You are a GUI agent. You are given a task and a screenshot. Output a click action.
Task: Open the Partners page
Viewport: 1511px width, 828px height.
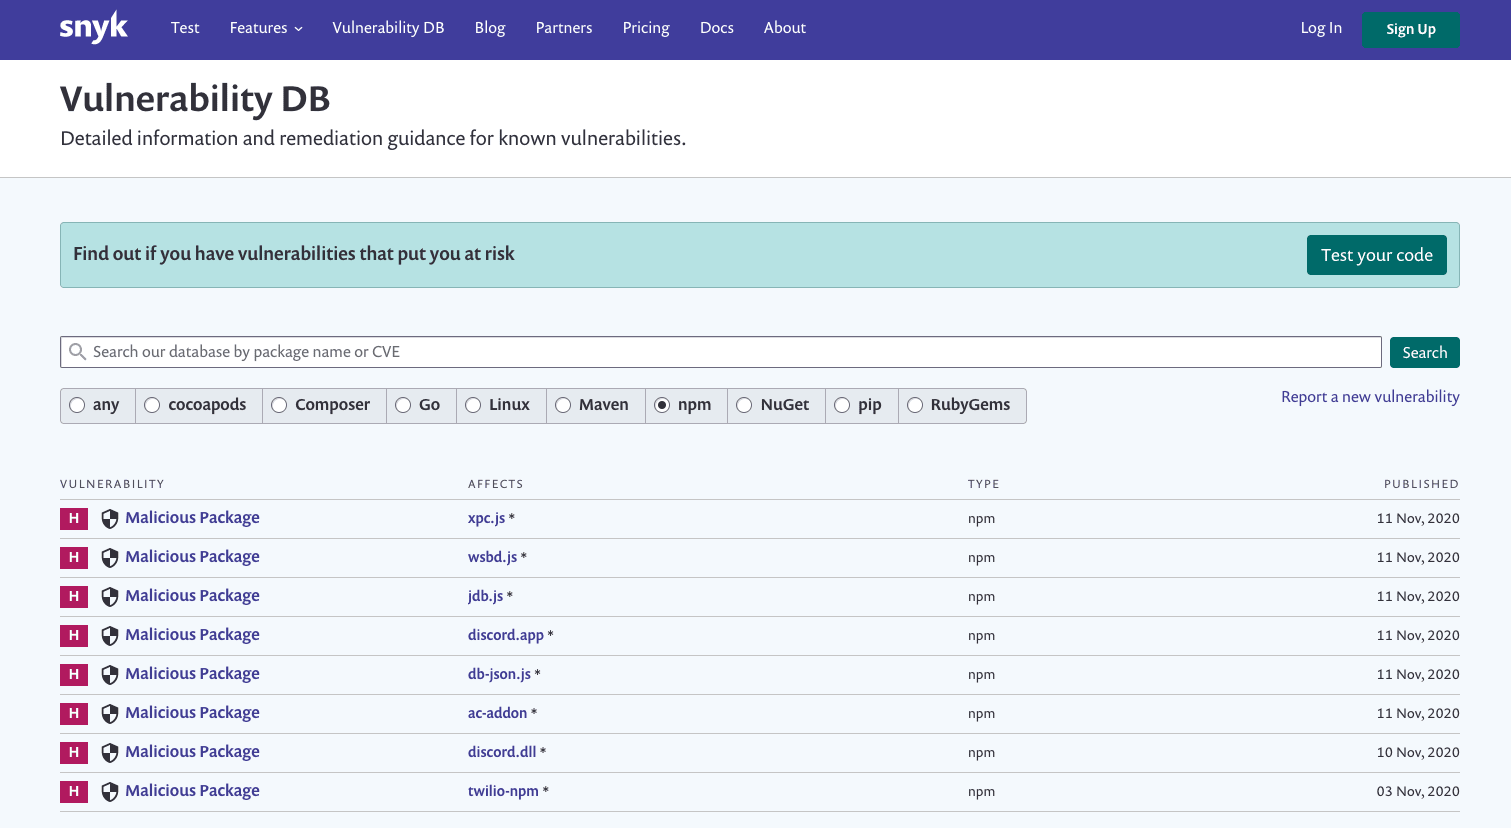point(564,28)
